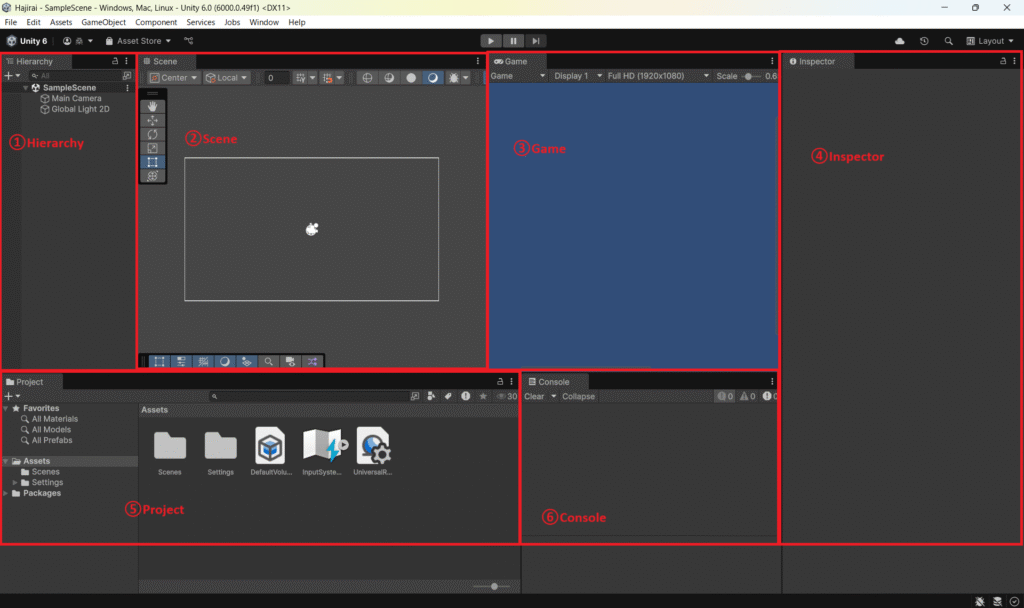Open Unity Cloud icon in top bar
Viewport: 1024px width, 608px height.
coord(899,40)
